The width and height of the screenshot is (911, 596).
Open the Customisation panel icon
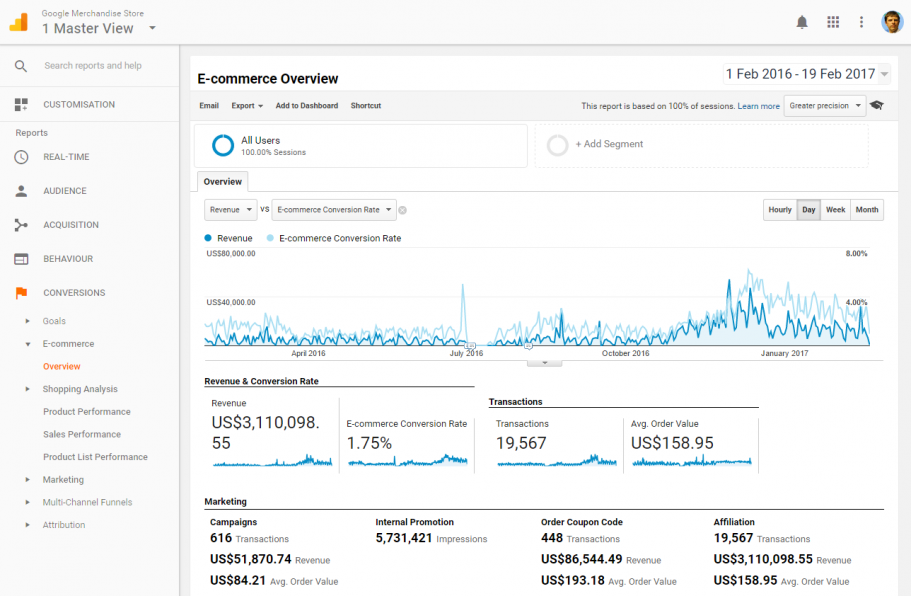(22, 104)
